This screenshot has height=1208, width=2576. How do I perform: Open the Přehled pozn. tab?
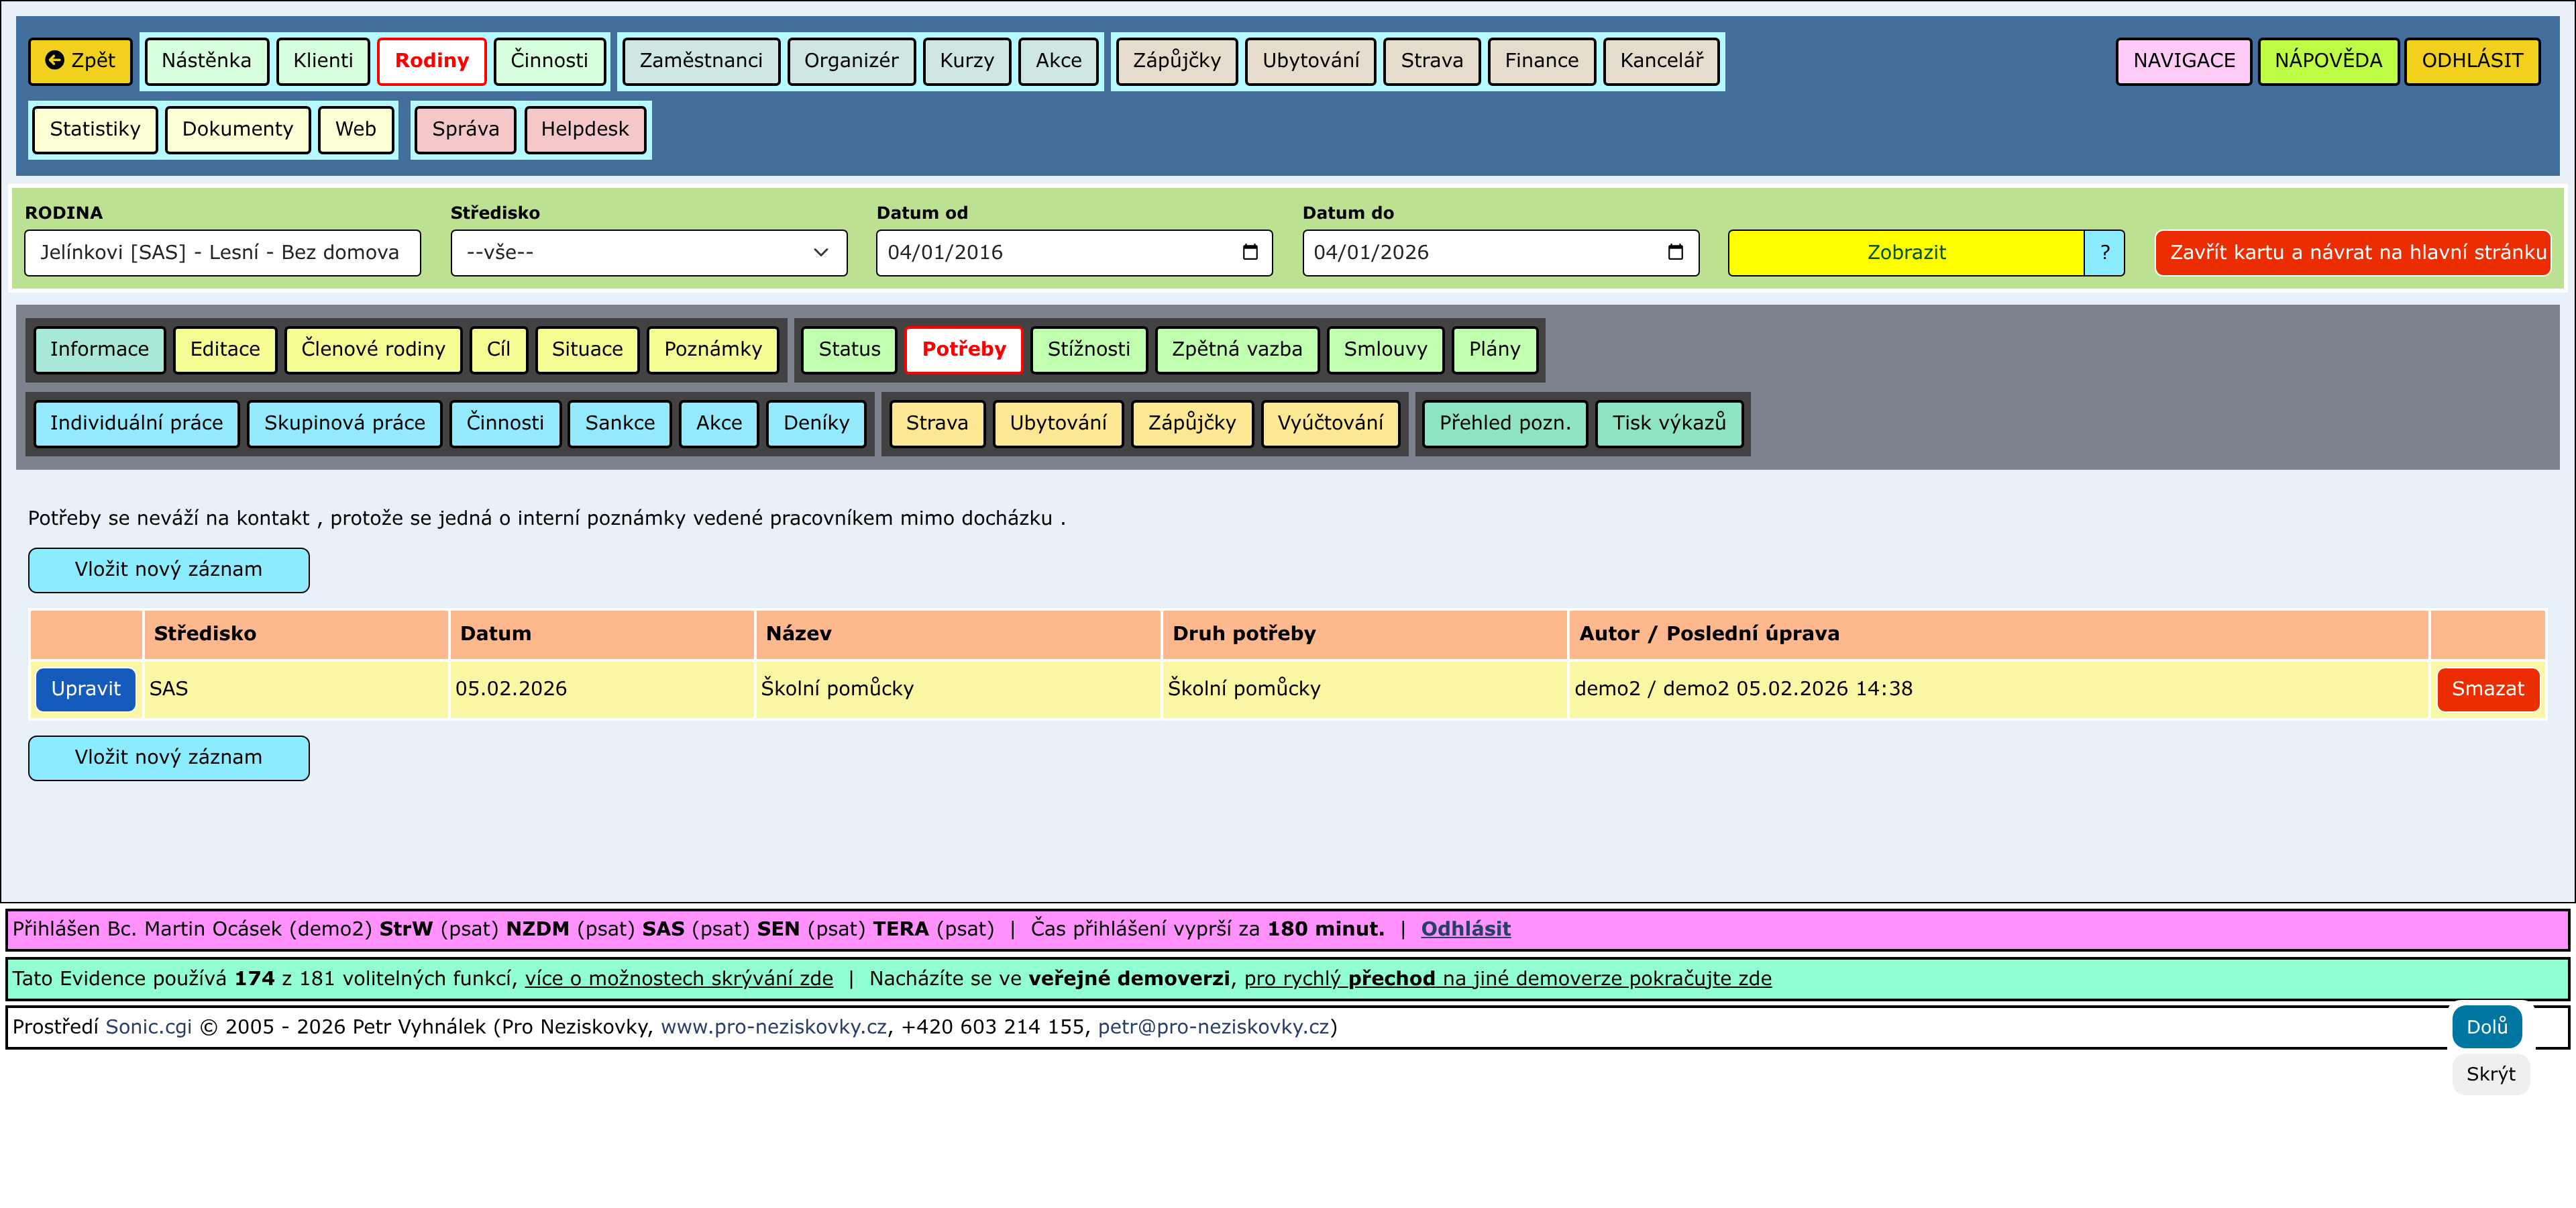[x=1504, y=424]
